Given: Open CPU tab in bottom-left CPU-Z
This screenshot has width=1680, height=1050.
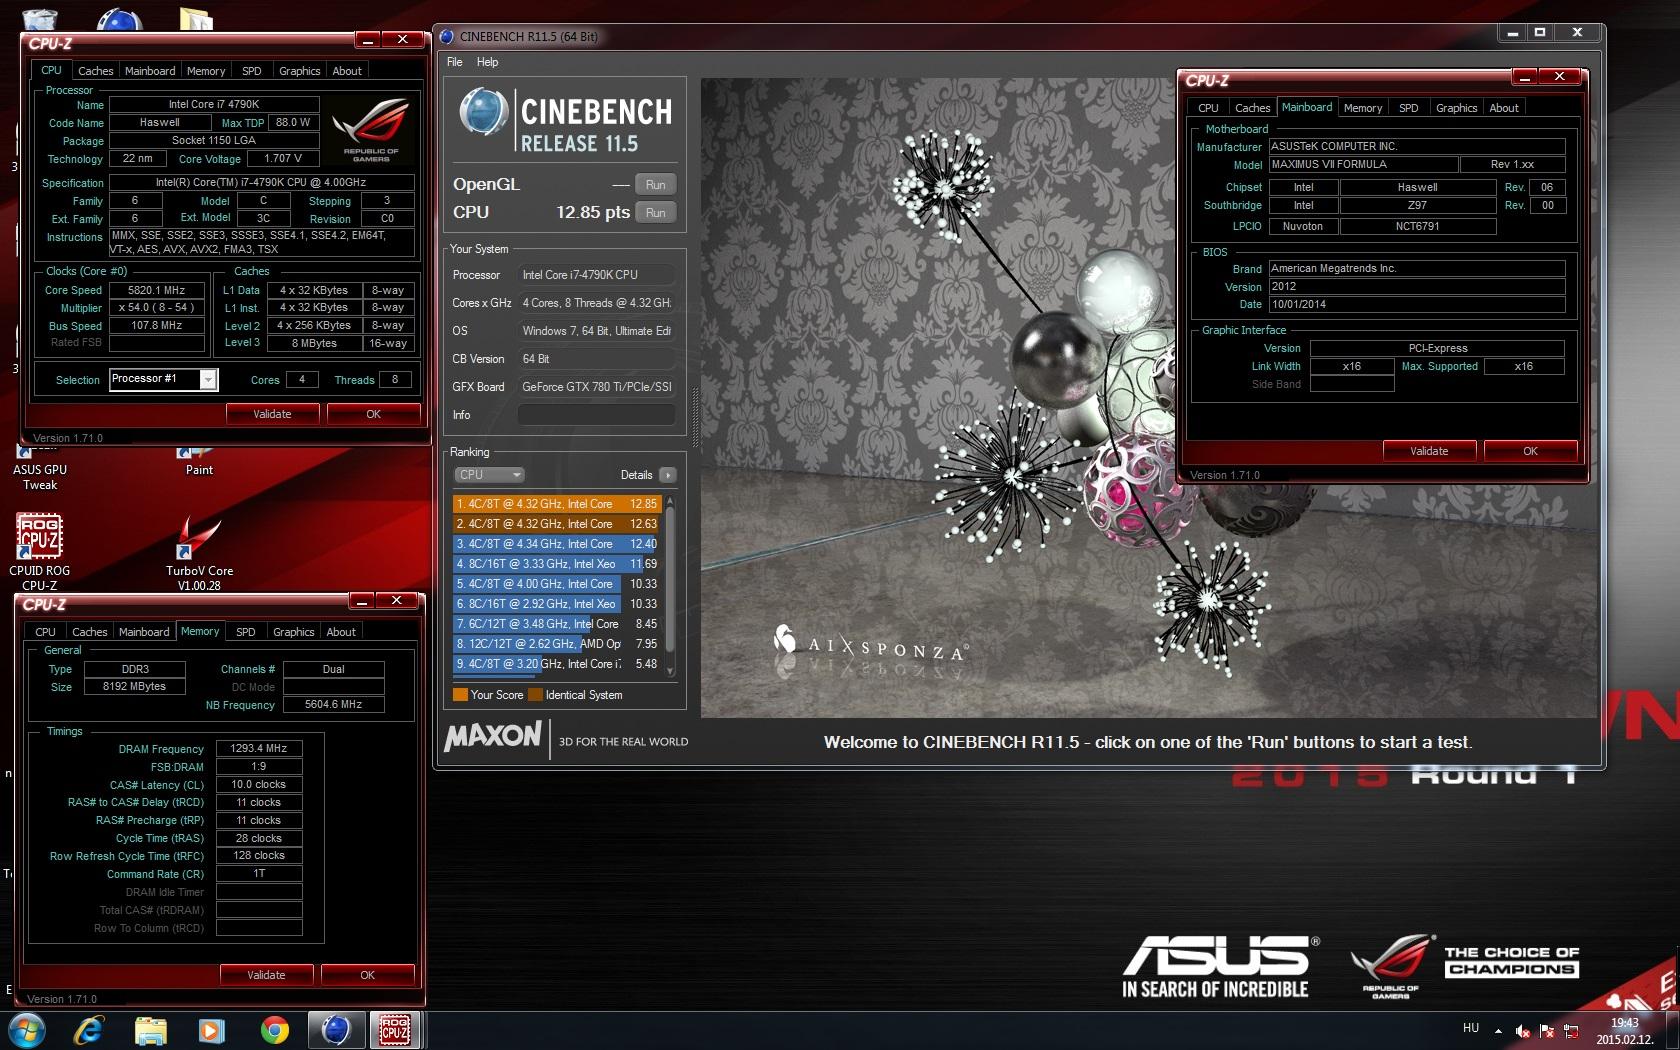Looking at the screenshot, I should (x=45, y=632).
